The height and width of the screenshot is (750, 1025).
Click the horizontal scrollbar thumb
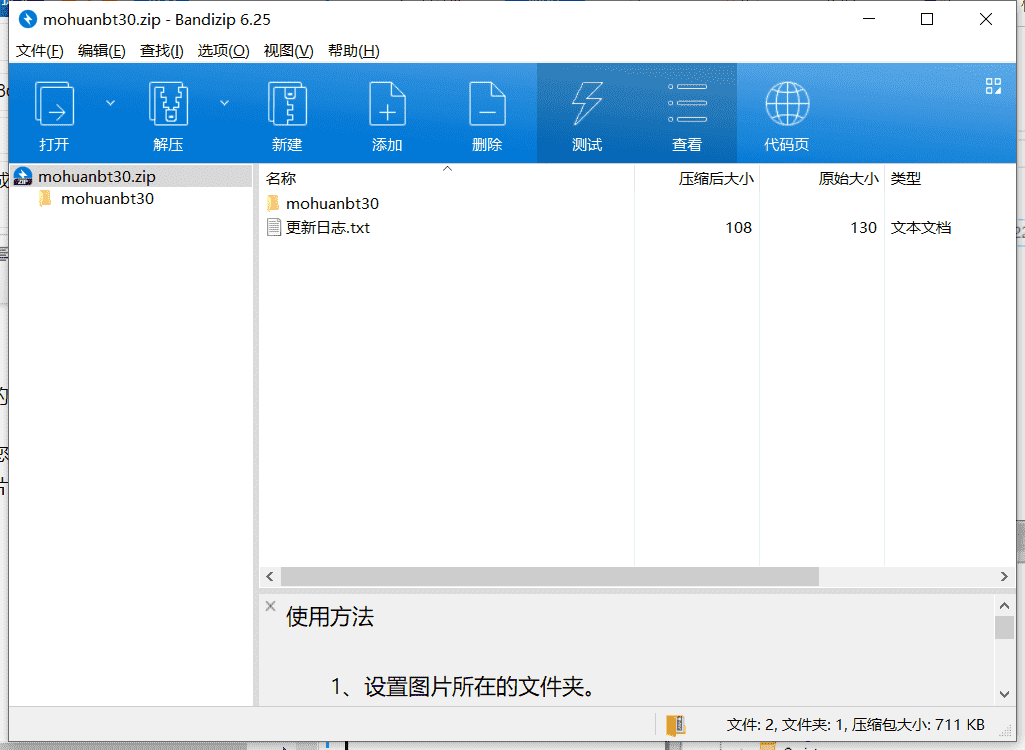(x=550, y=577)
